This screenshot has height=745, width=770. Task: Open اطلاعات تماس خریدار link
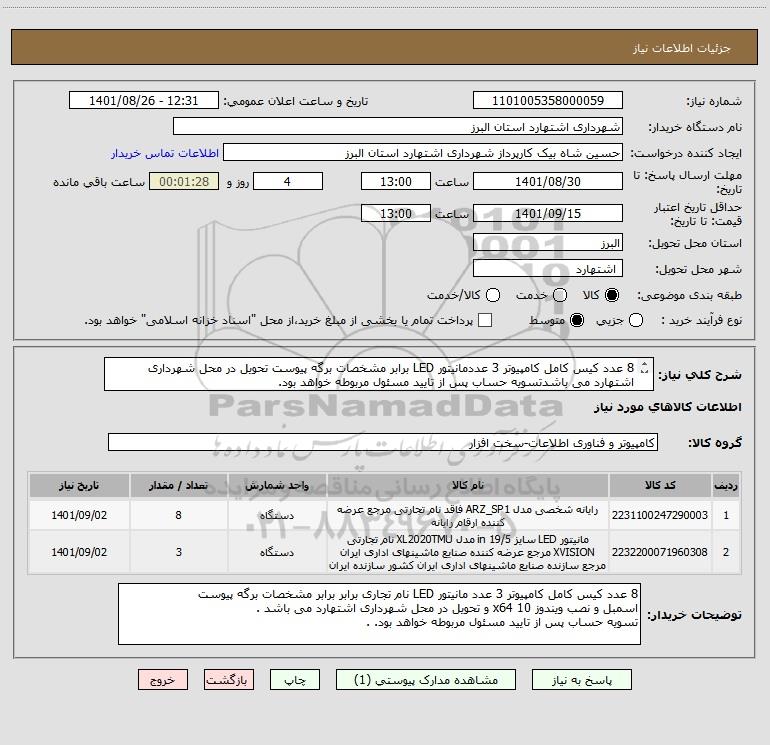(x=165, y=153)
